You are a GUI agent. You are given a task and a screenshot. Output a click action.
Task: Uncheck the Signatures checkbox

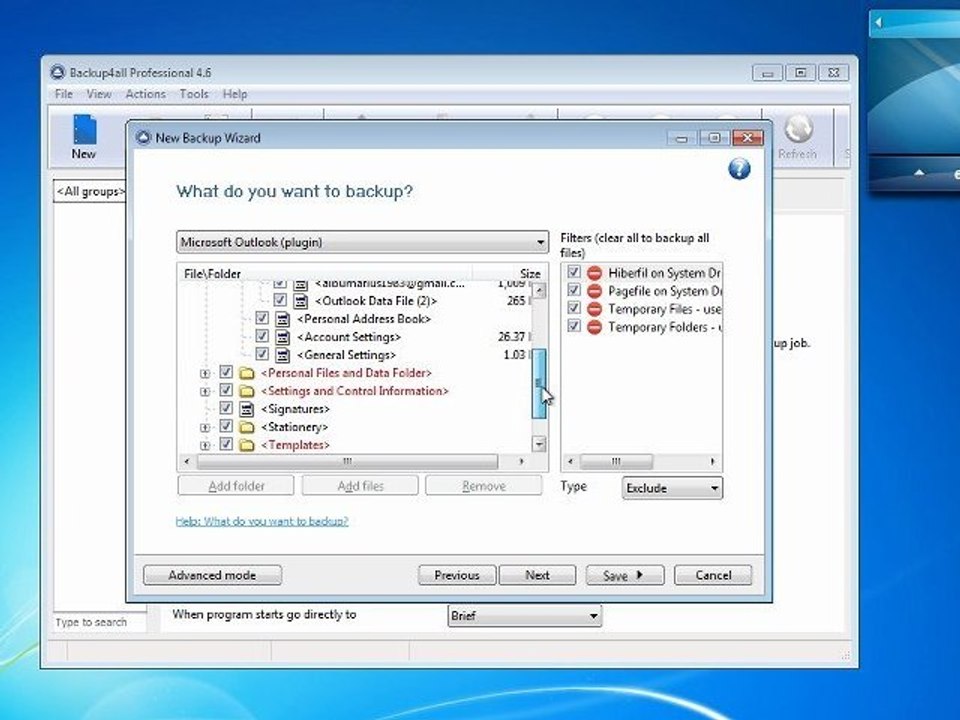(x=226, y=408)
